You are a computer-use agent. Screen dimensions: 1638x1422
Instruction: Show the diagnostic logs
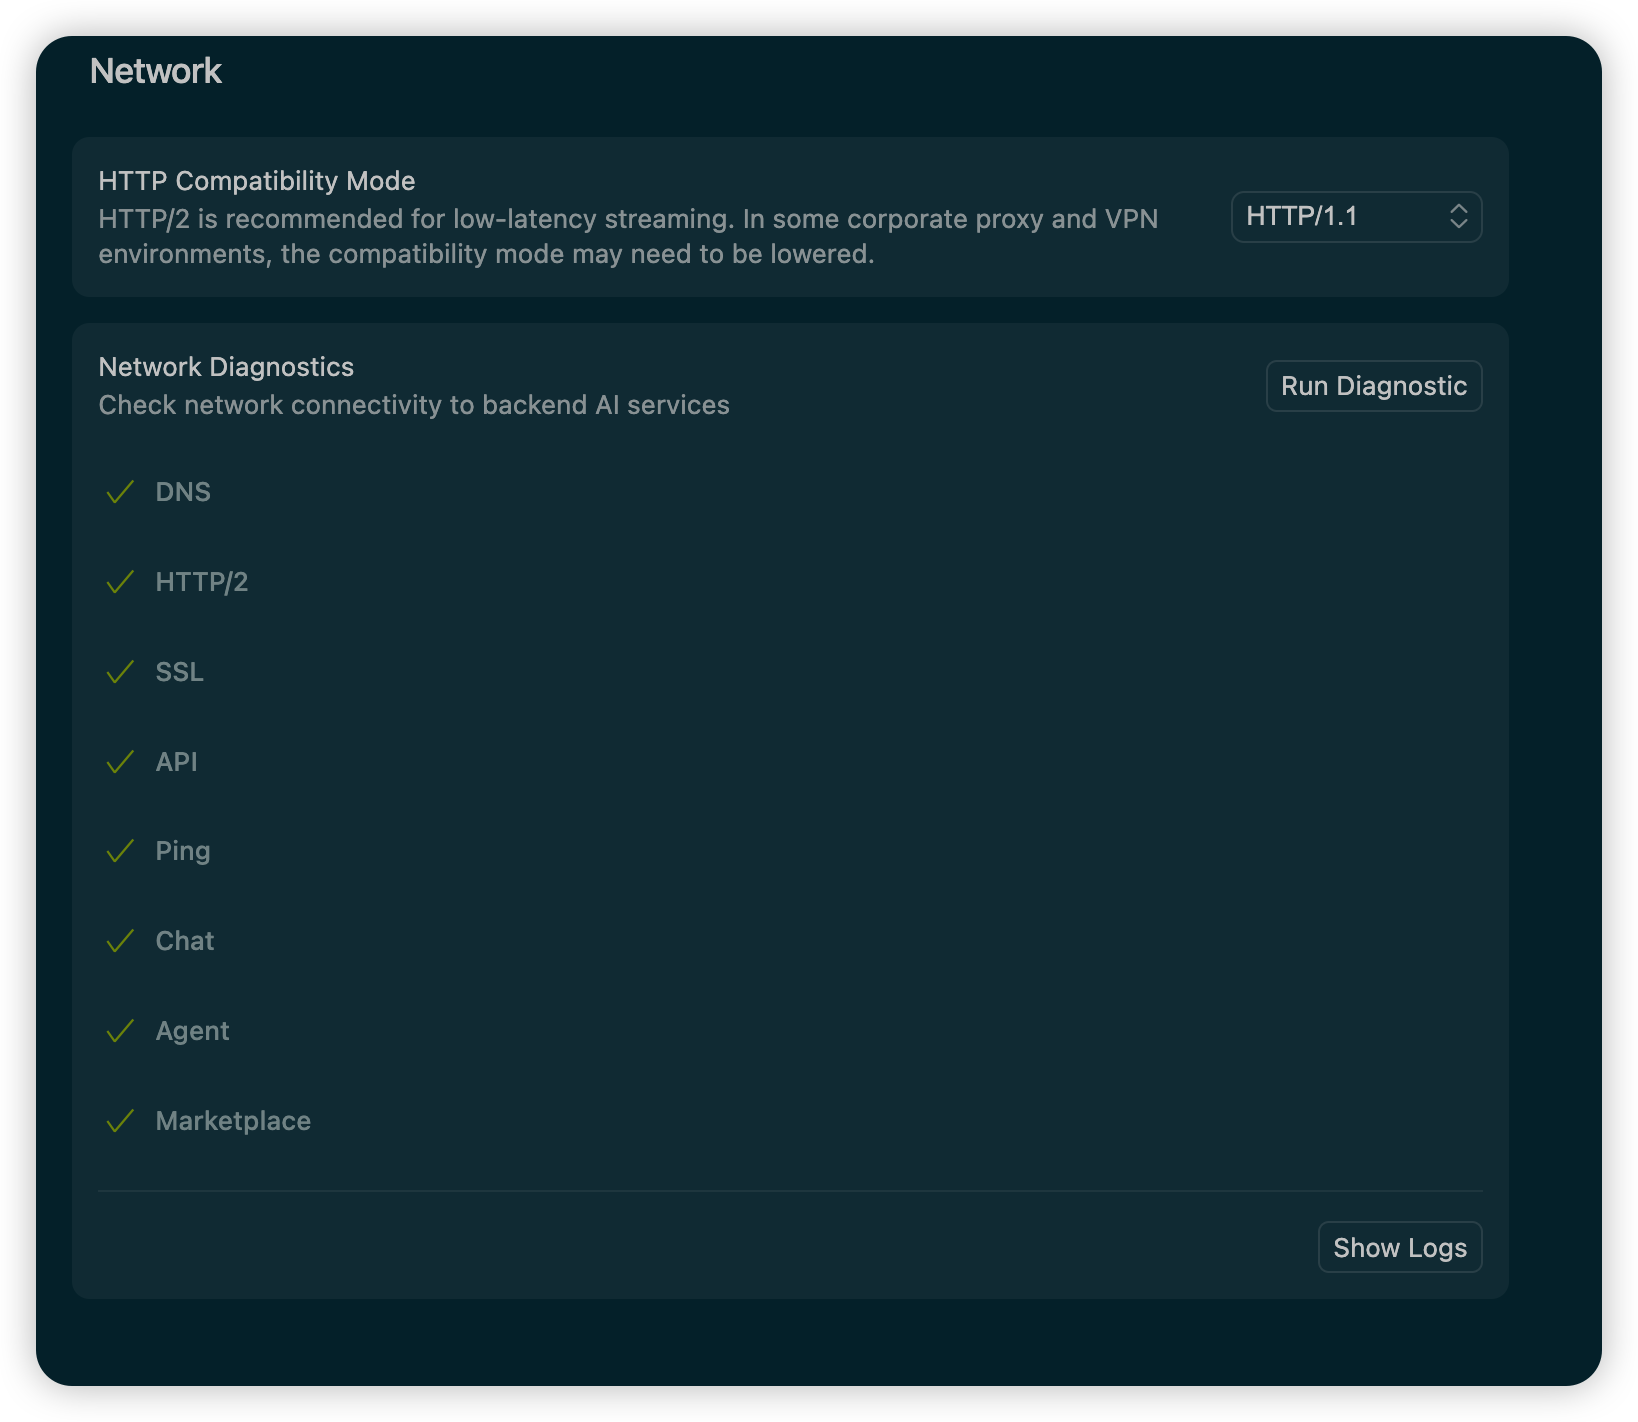tap(1400, 1247)
